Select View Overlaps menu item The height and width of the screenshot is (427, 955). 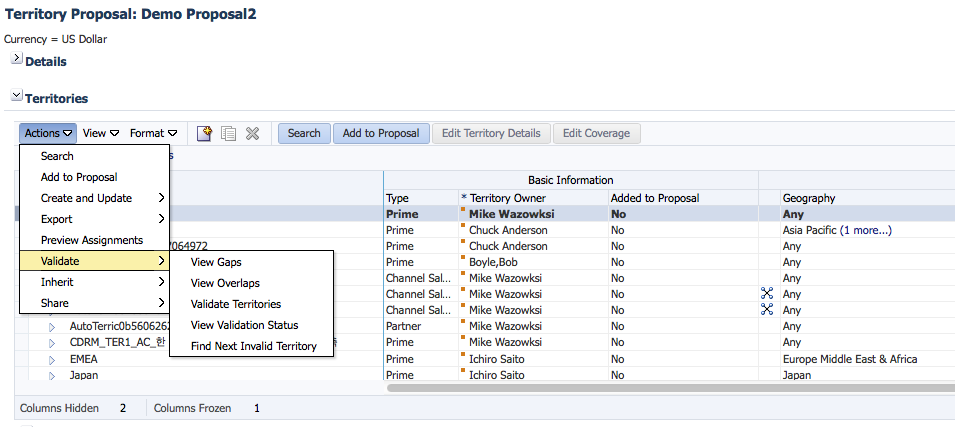tap(224, 283)
